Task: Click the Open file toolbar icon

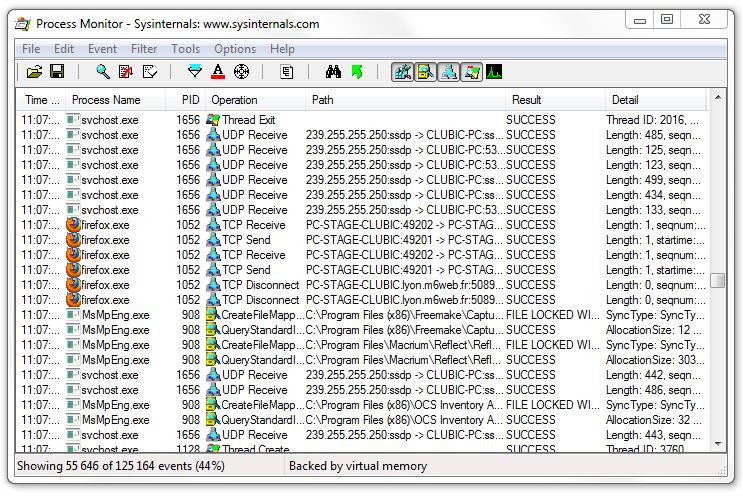Action: 34,72
